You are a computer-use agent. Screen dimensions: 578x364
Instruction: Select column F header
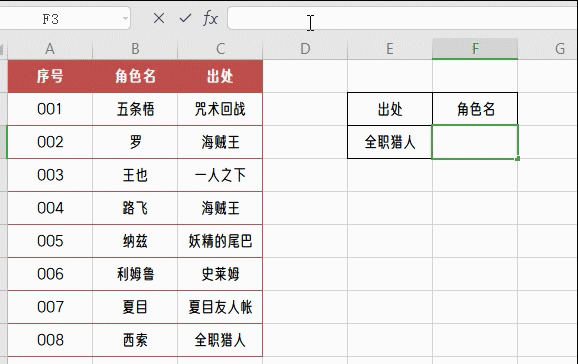[475, 49]
